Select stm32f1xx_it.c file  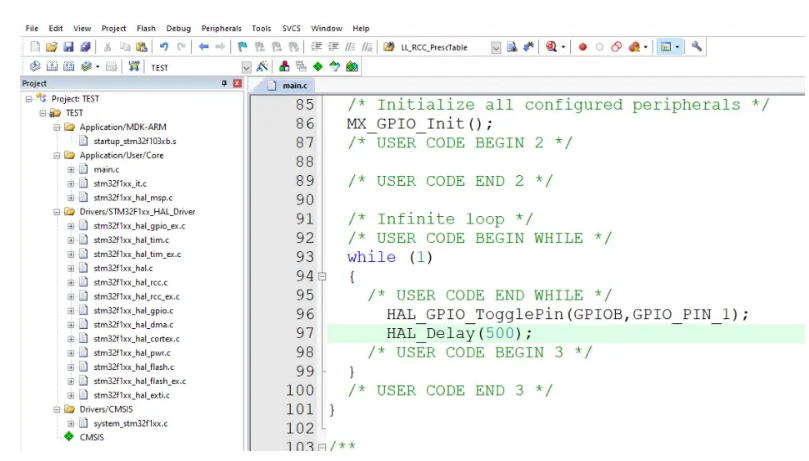coord(120,183)
